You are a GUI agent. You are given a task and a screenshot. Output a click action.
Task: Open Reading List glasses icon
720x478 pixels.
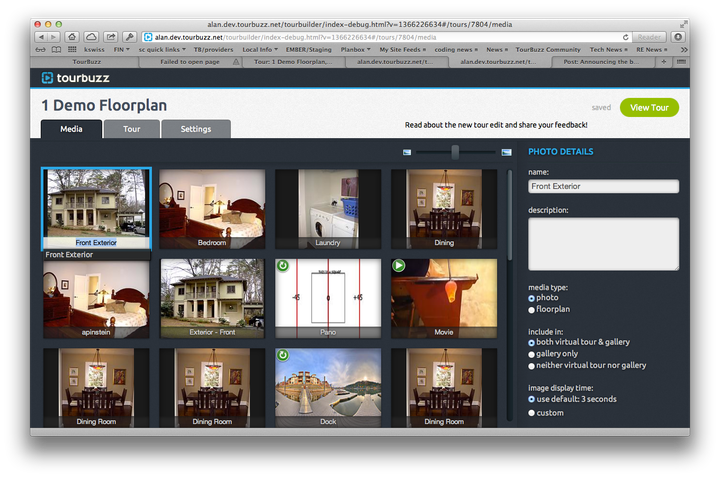40,49
